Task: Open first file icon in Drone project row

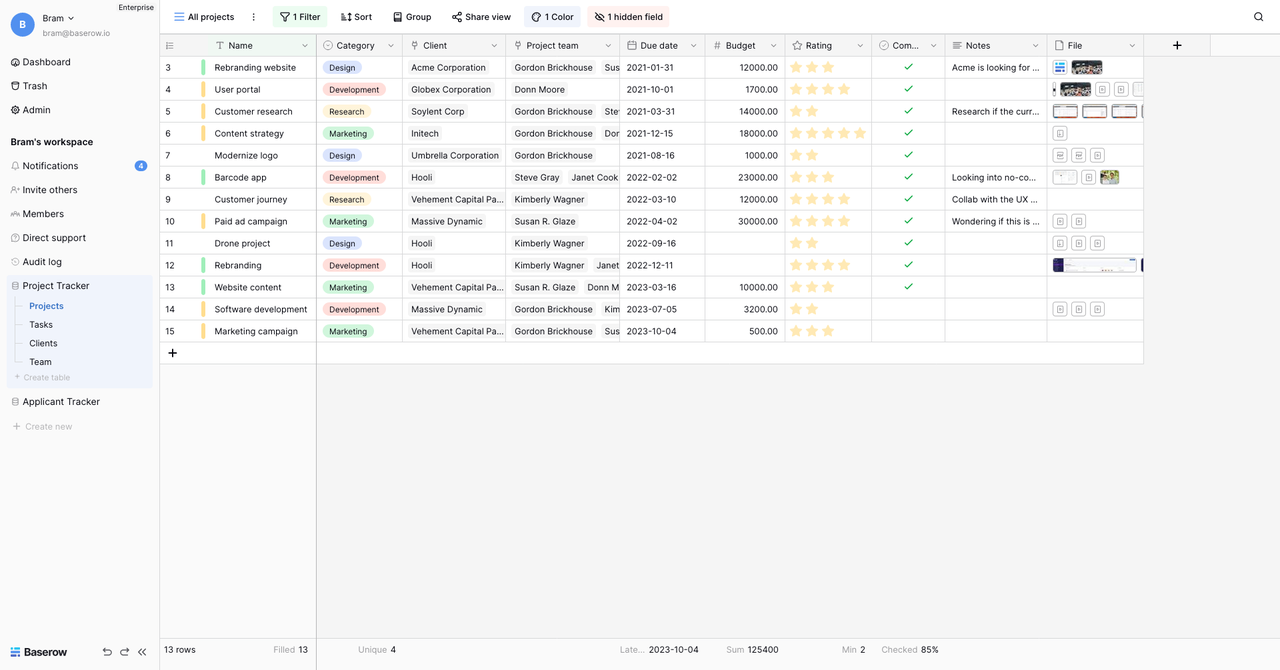Action: pyautogui.click(x=1060, y=243)
